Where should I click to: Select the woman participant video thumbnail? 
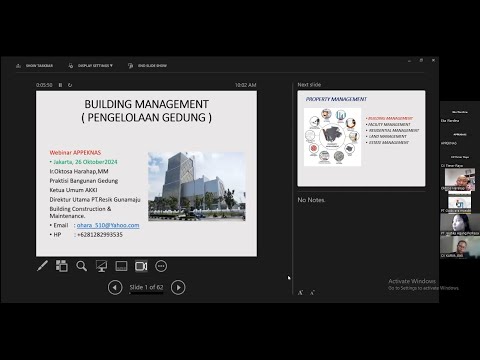pyautogui.click(x=460, y=224)
